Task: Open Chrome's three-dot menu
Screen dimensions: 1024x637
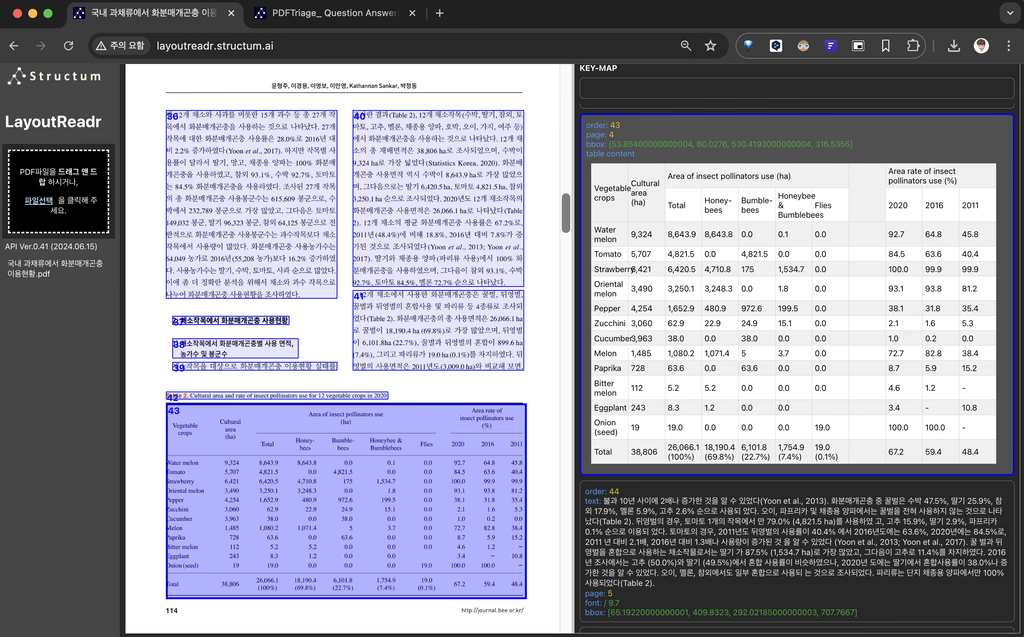Action: pyautogui.click(x=1008, y=46)
